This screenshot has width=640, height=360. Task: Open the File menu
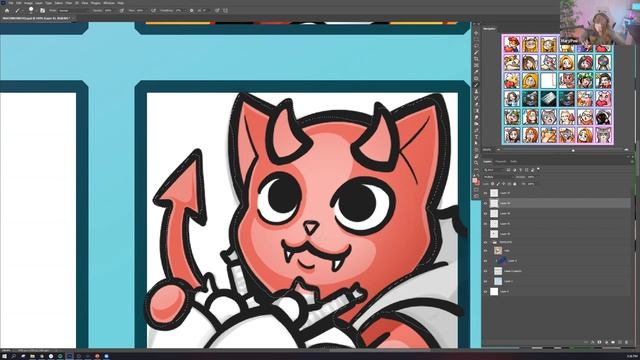(x=11, y=3)
